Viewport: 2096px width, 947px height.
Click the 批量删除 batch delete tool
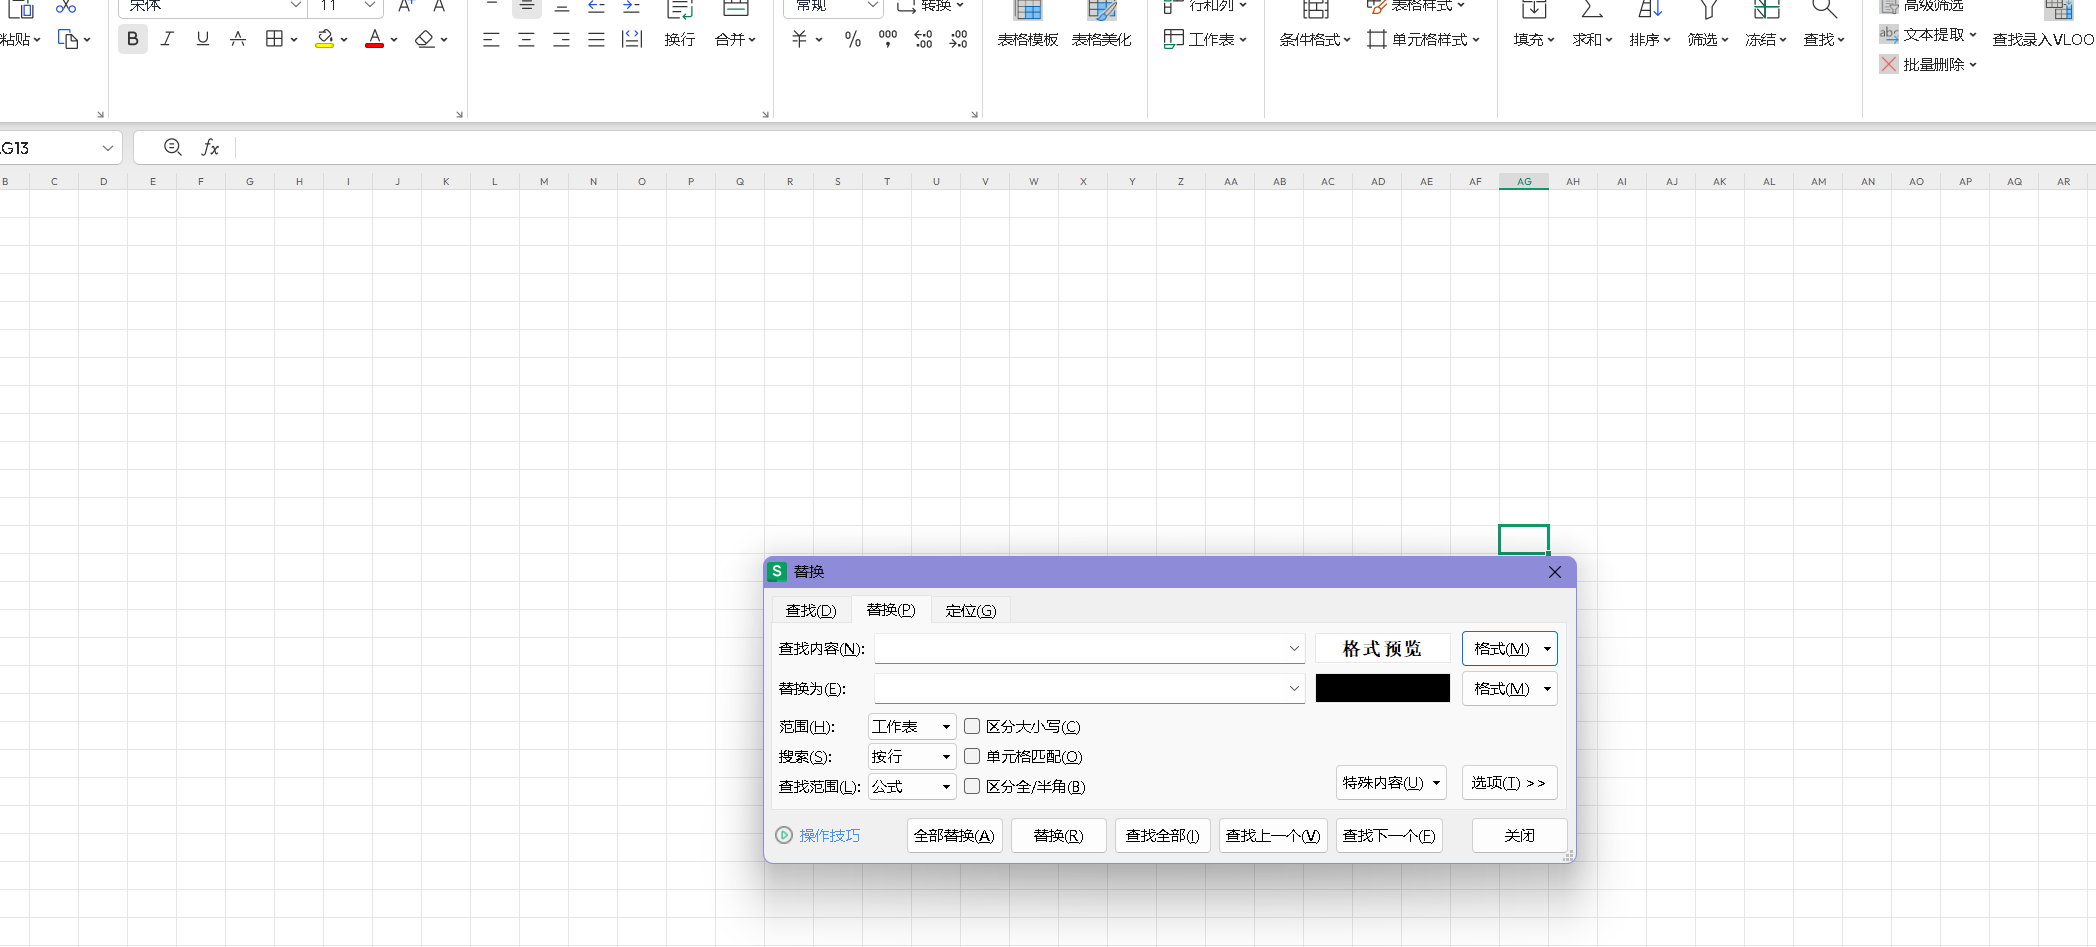tap(1928, 65)
